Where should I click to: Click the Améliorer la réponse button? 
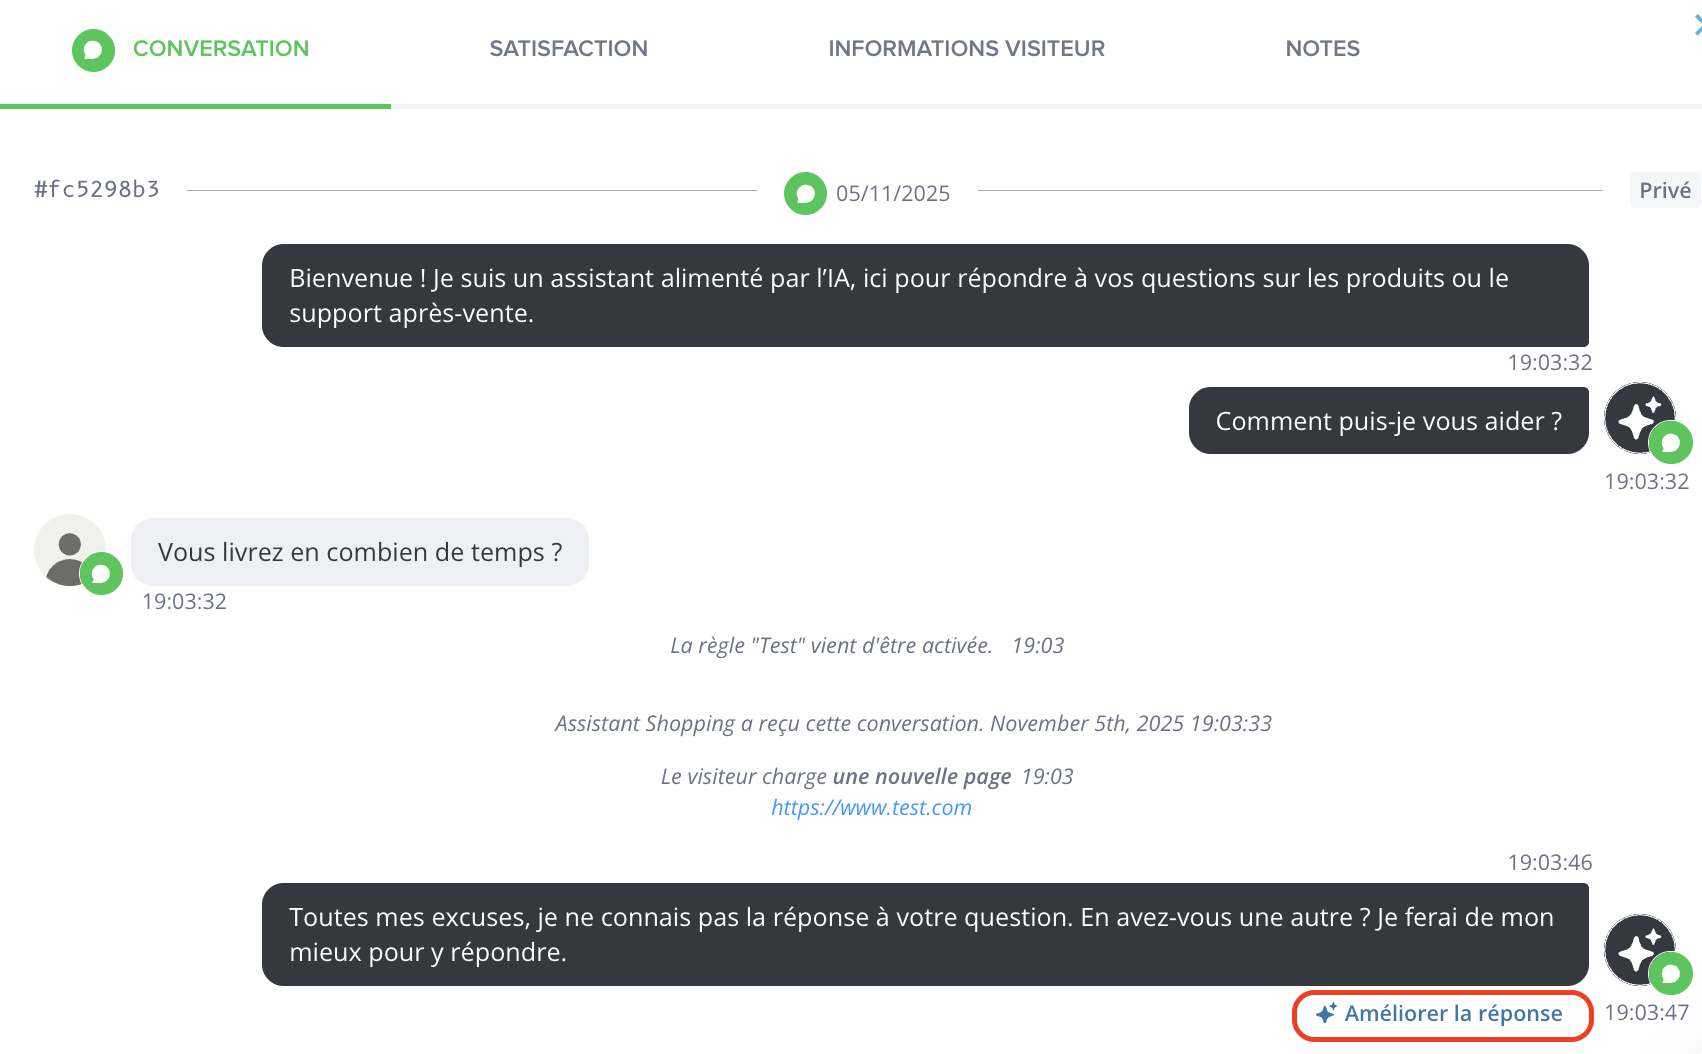pos(1452,1014)
